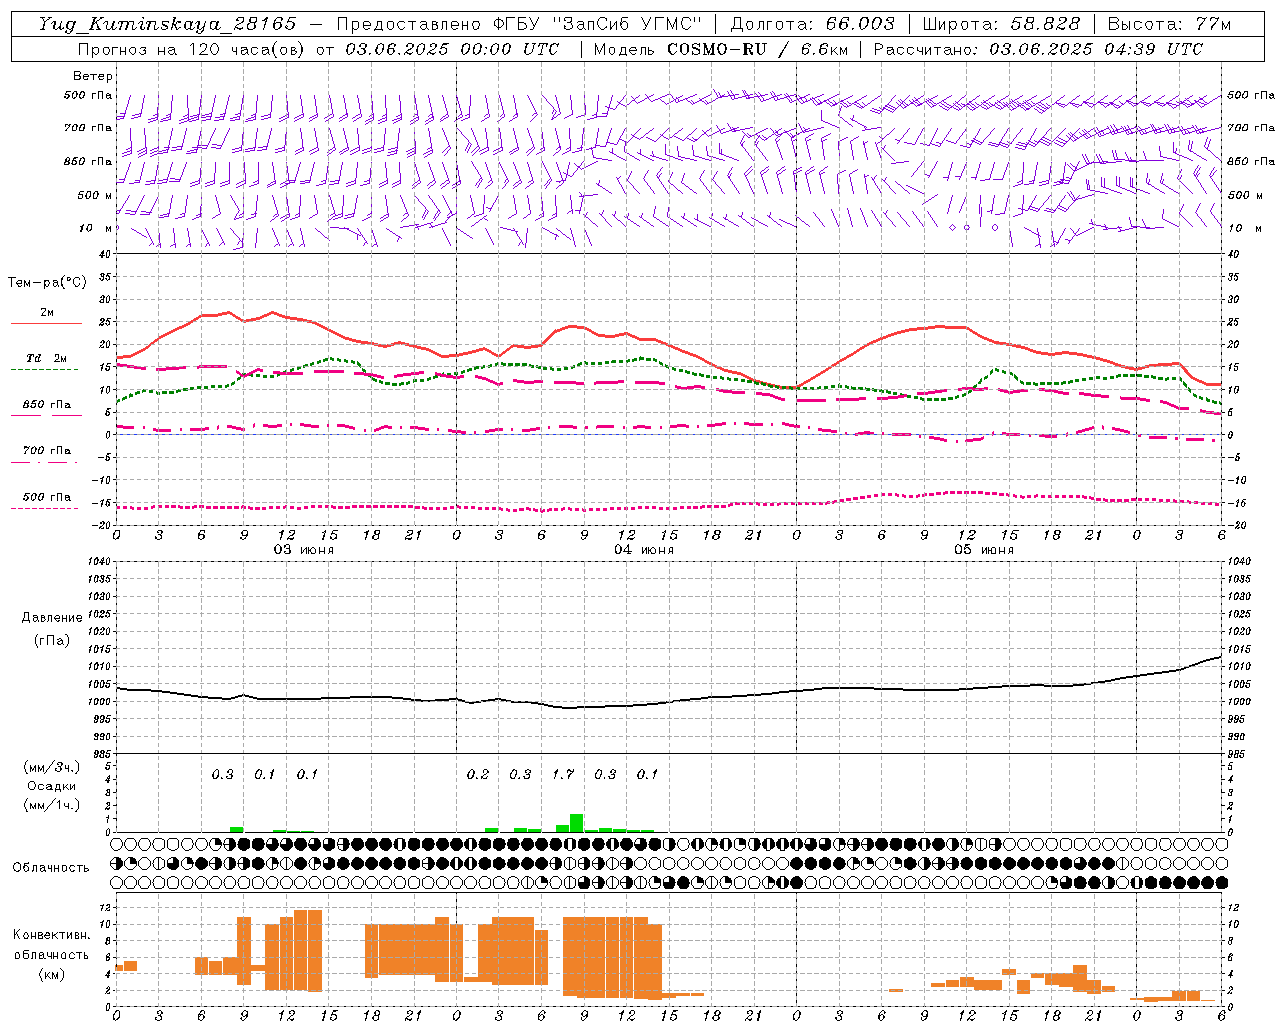Image resolution: width=1280 pixels, height=1024 pixels.
Task: Click the elevation label "Высота: 77м"
Action: coord(1170,24)
